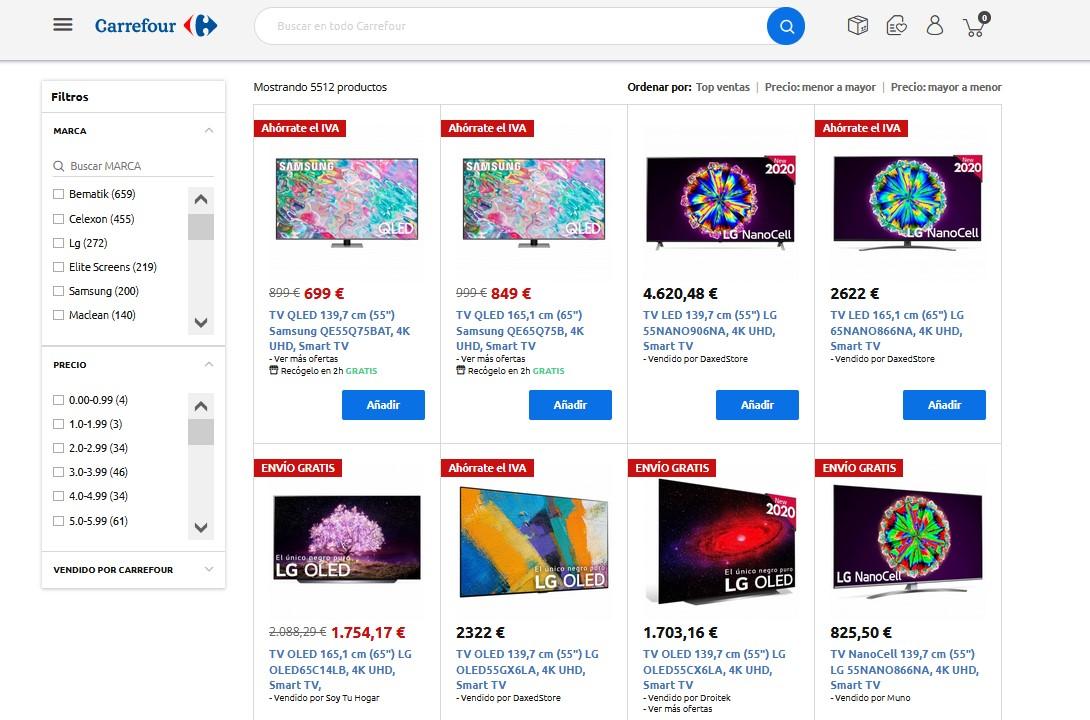1090x720 pixels.
Task: Open the loyalty card heart icon
Action: point(897,26)
